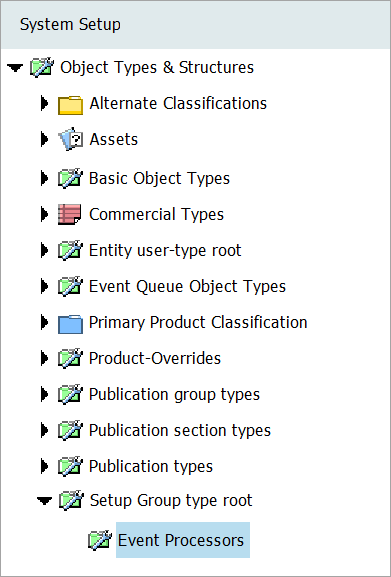Collapse the Object Types & Structures node

(x=15, y=68)
